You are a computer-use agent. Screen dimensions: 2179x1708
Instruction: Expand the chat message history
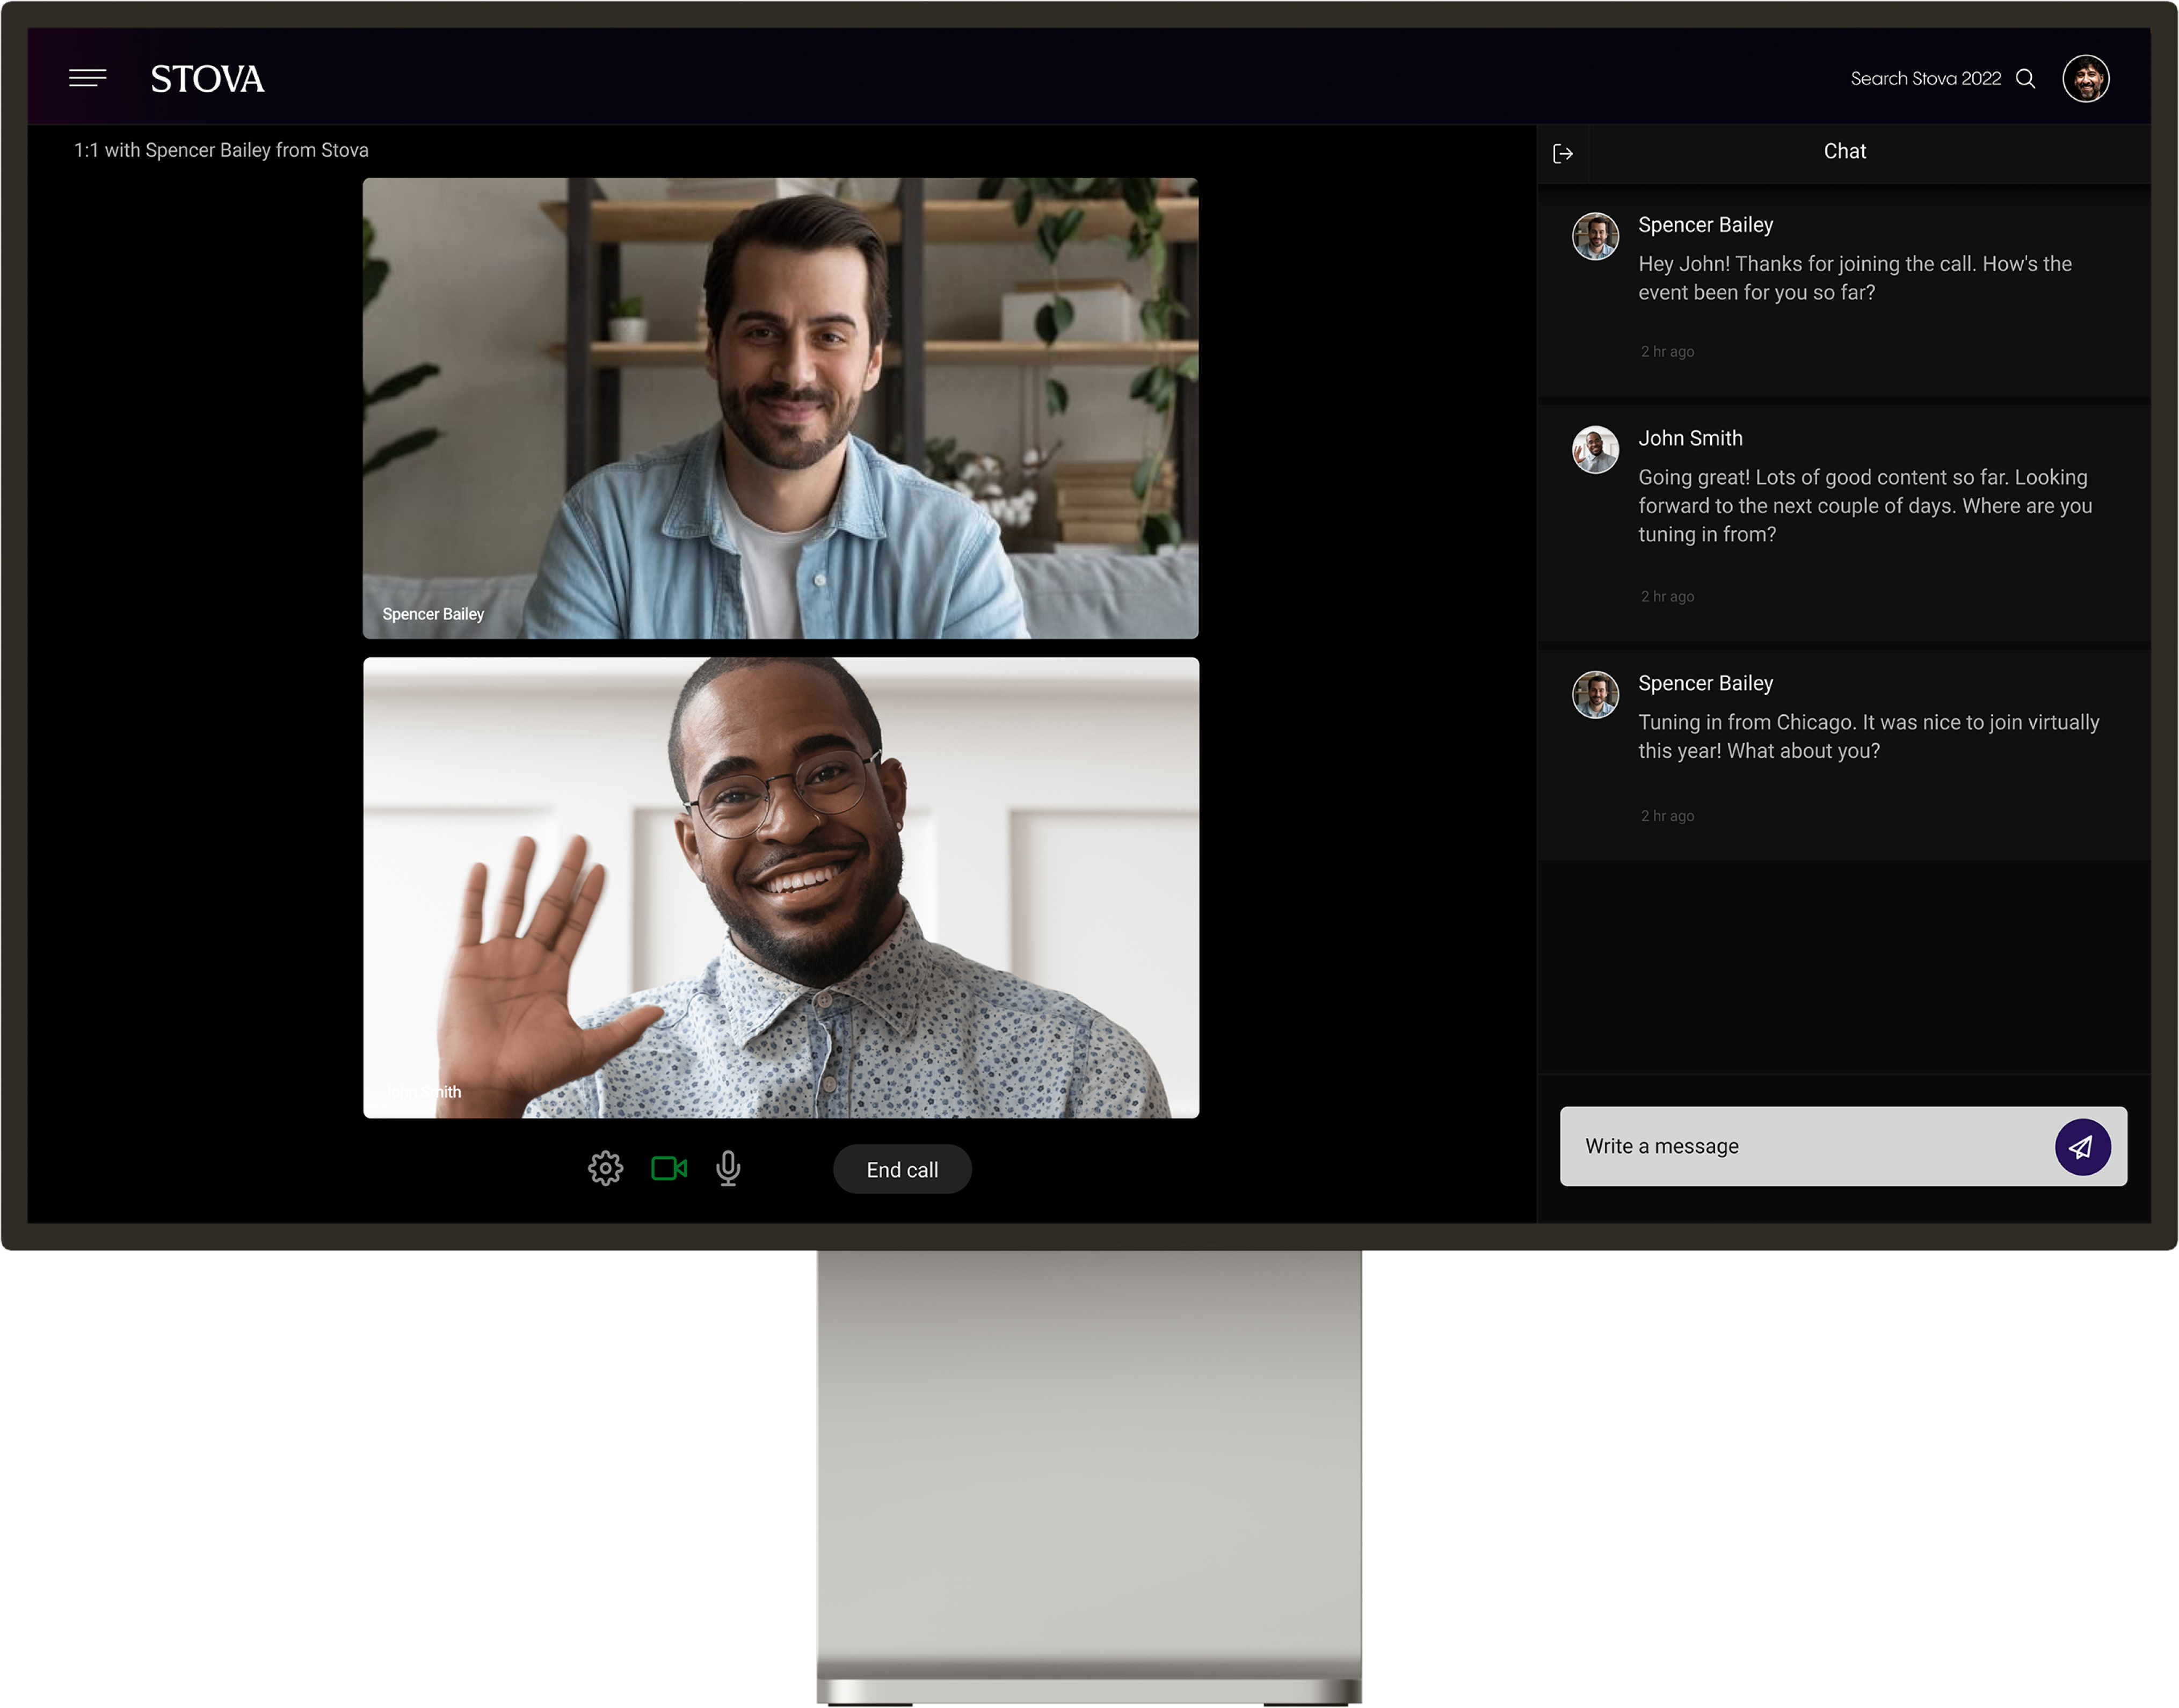coord(1564,150)
